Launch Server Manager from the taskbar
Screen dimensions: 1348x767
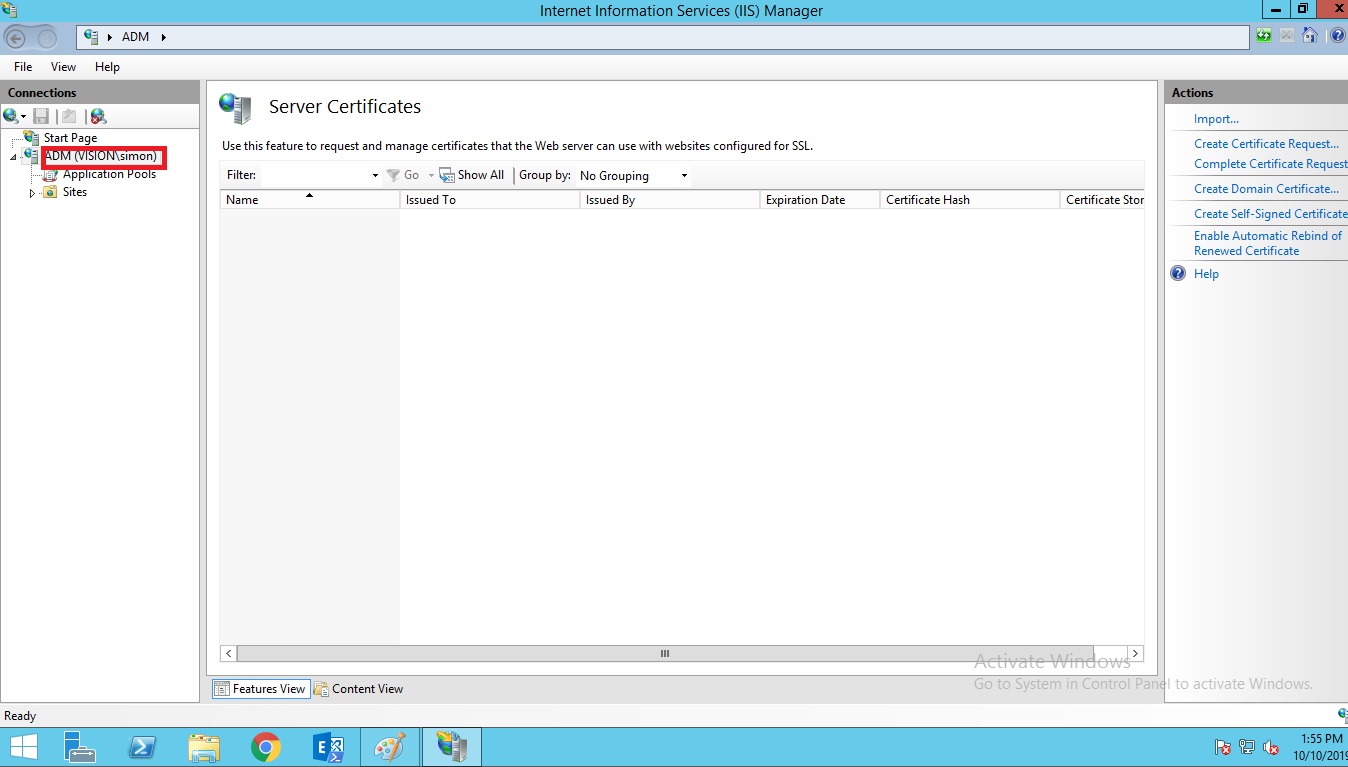pos(80,747)
